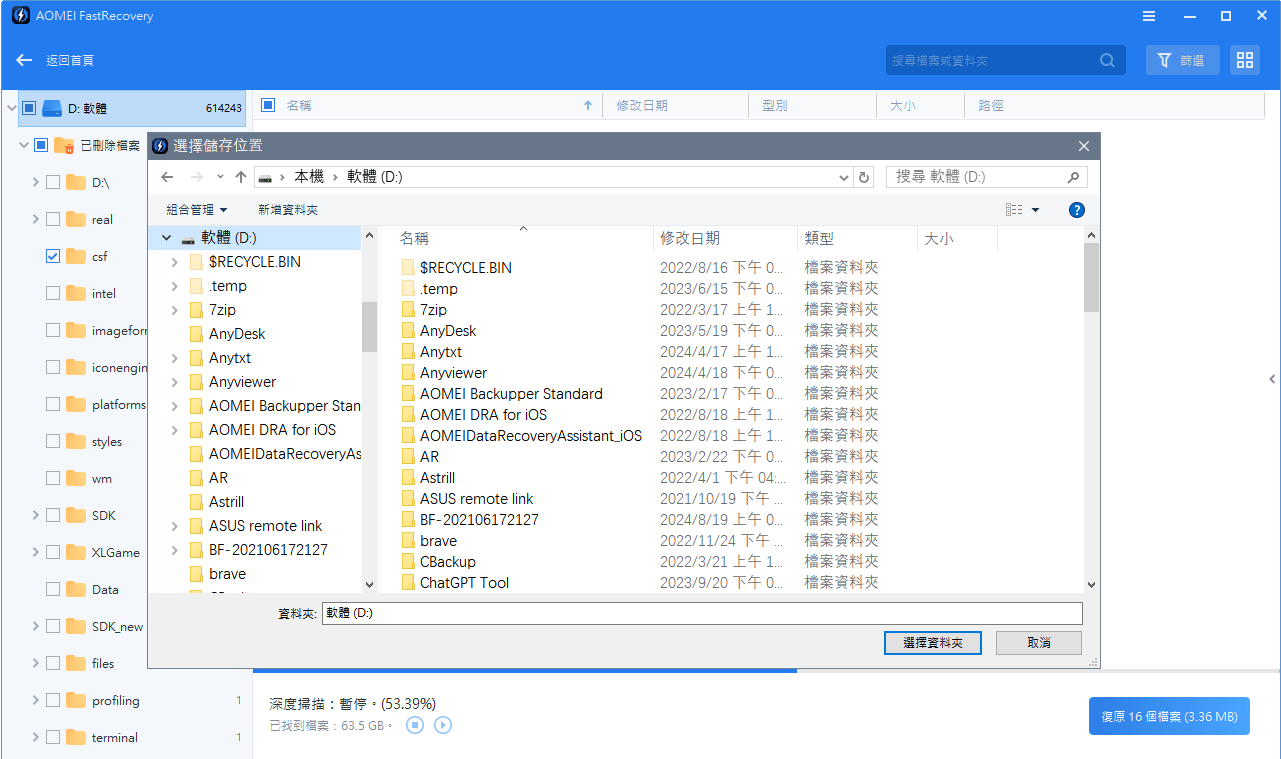Open the 篩選 filter button
Screen dimensions: 1281x759
(1182, 60)
